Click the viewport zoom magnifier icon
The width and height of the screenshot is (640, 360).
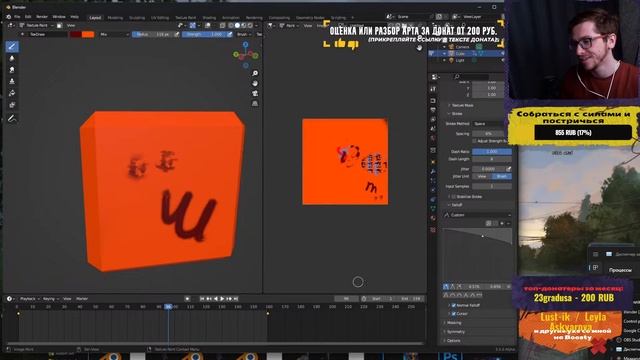coord(255,73)
